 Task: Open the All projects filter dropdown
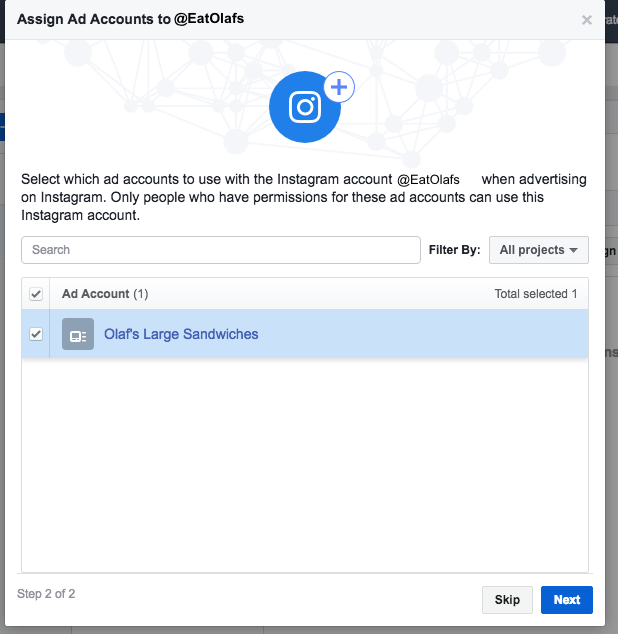point(538,250)
